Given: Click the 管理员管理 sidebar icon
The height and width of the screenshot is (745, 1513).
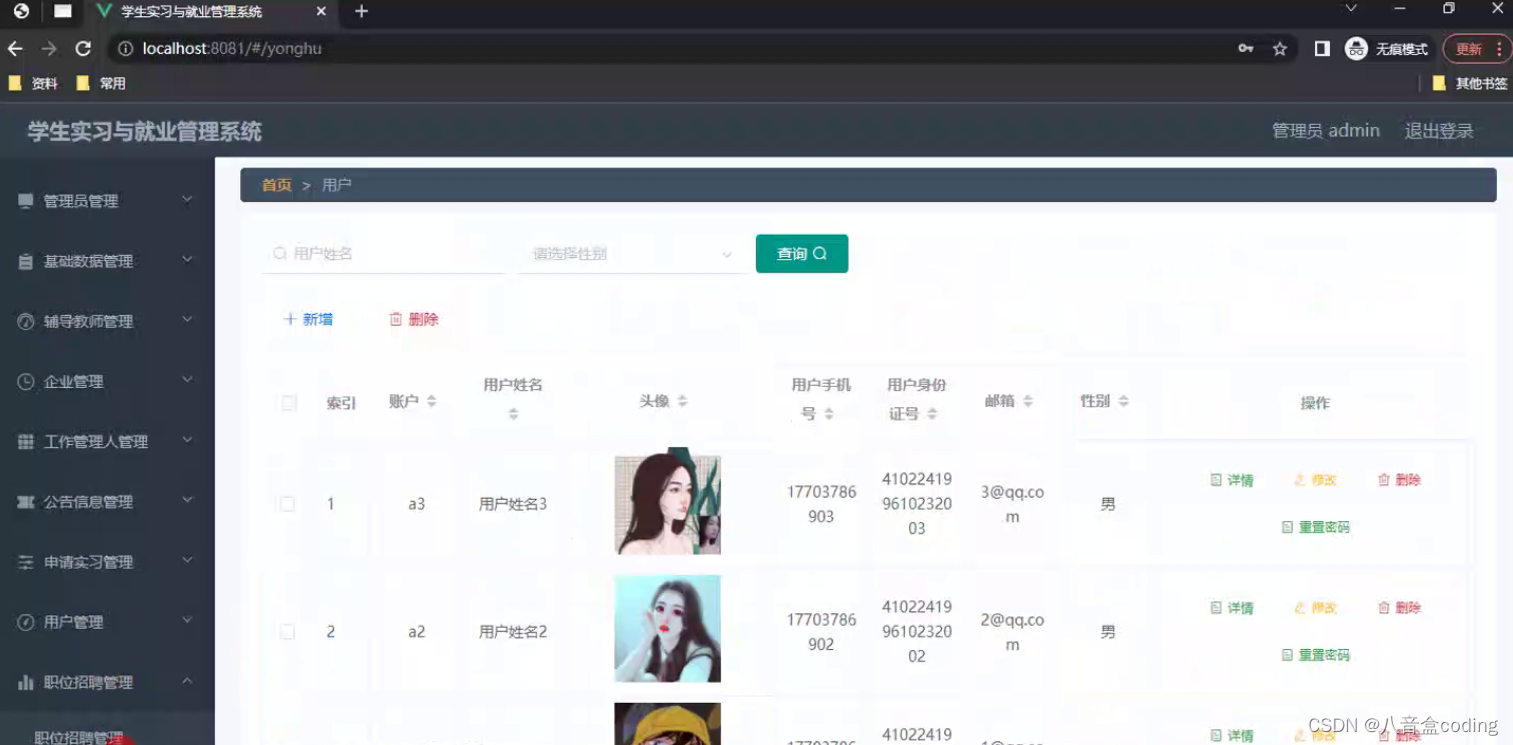Looking at the screenshot, I should click(x=26, y=201).
